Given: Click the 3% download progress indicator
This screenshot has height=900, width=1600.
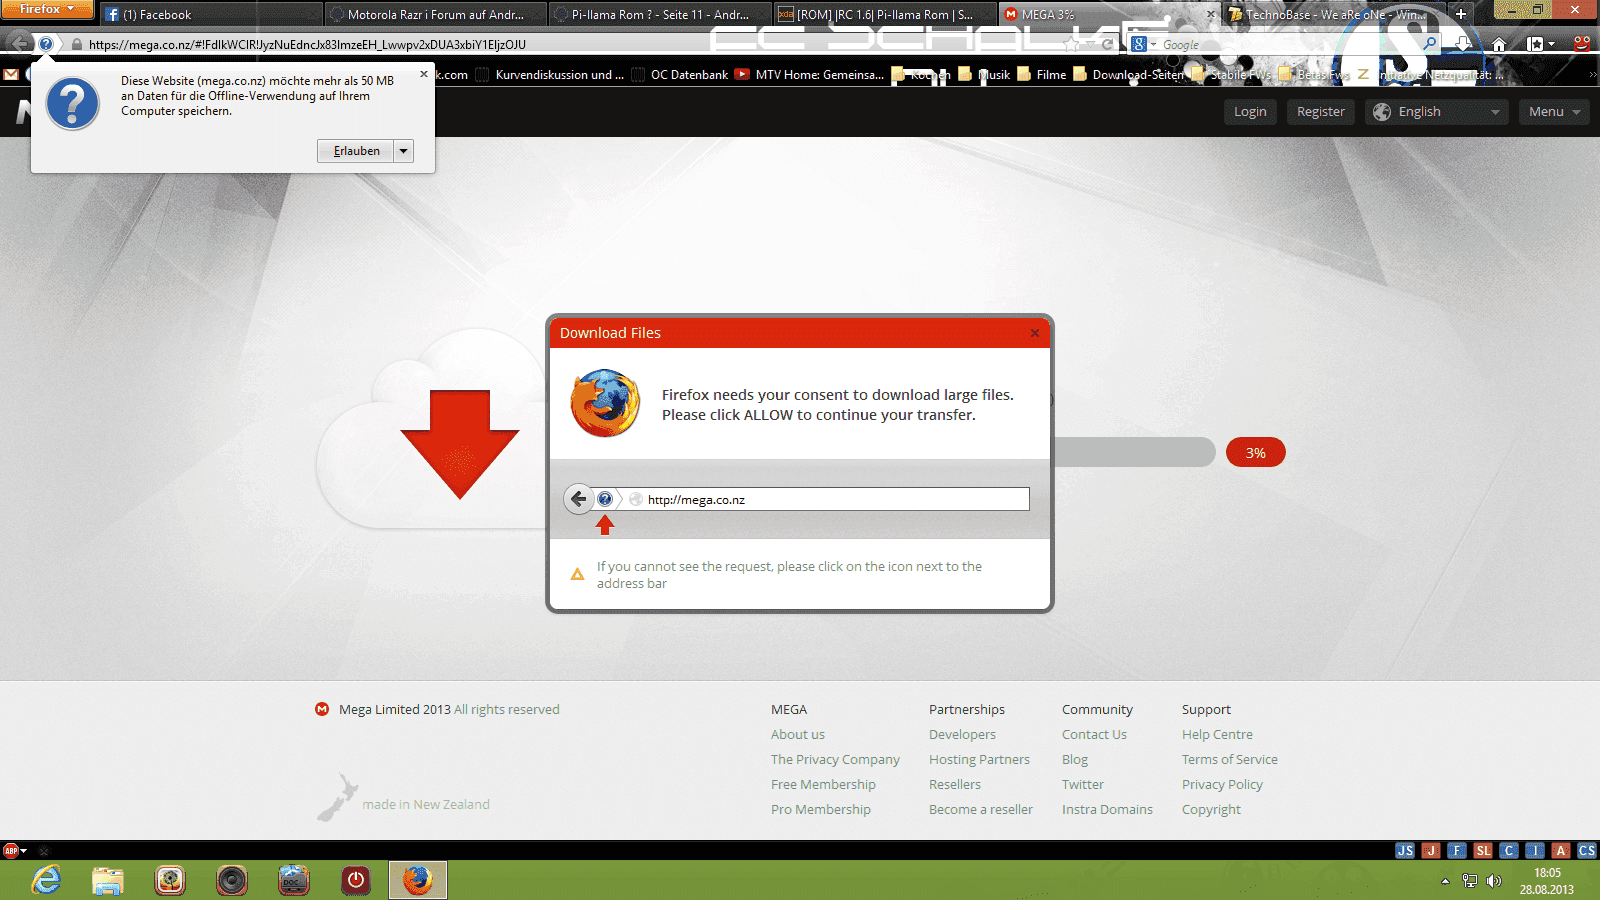Looking at the screenshot, I should point(1256,453).
